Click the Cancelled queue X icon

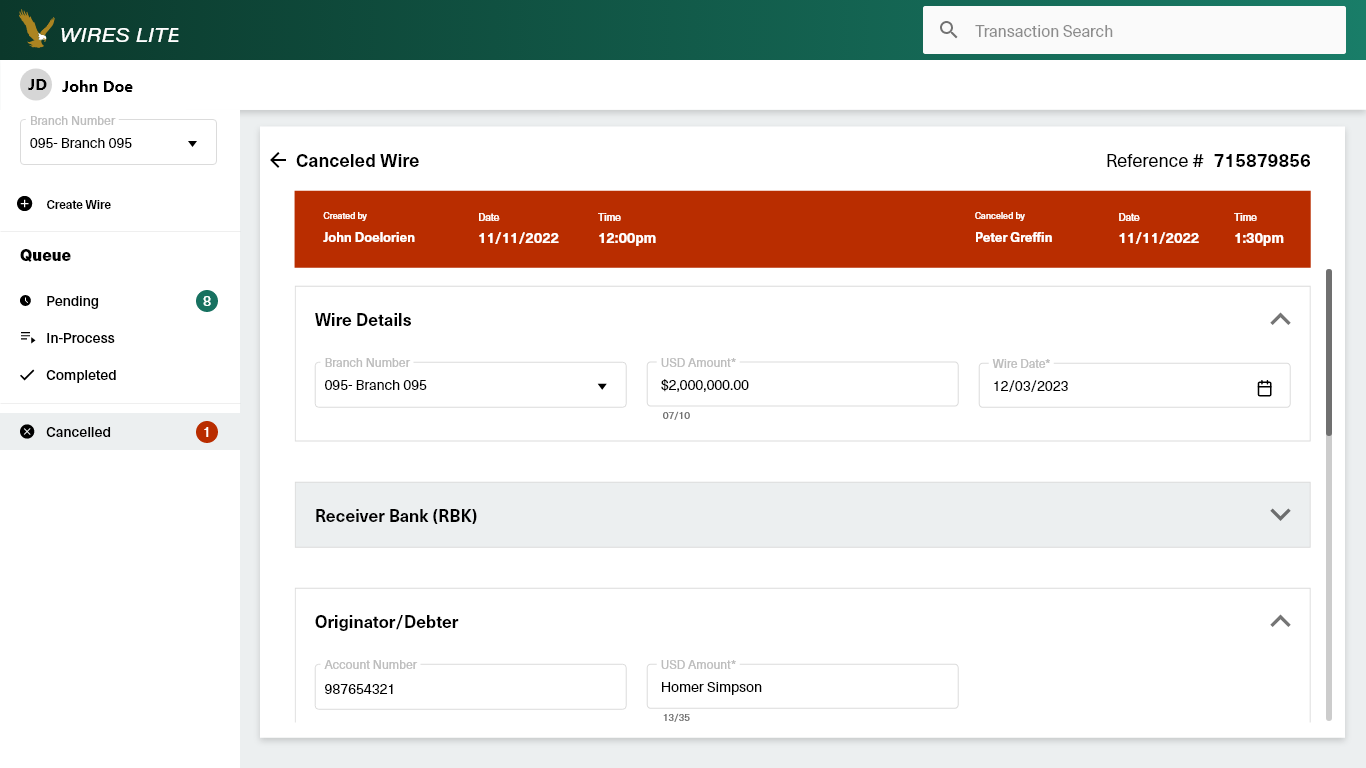click(x=27, y=432)
